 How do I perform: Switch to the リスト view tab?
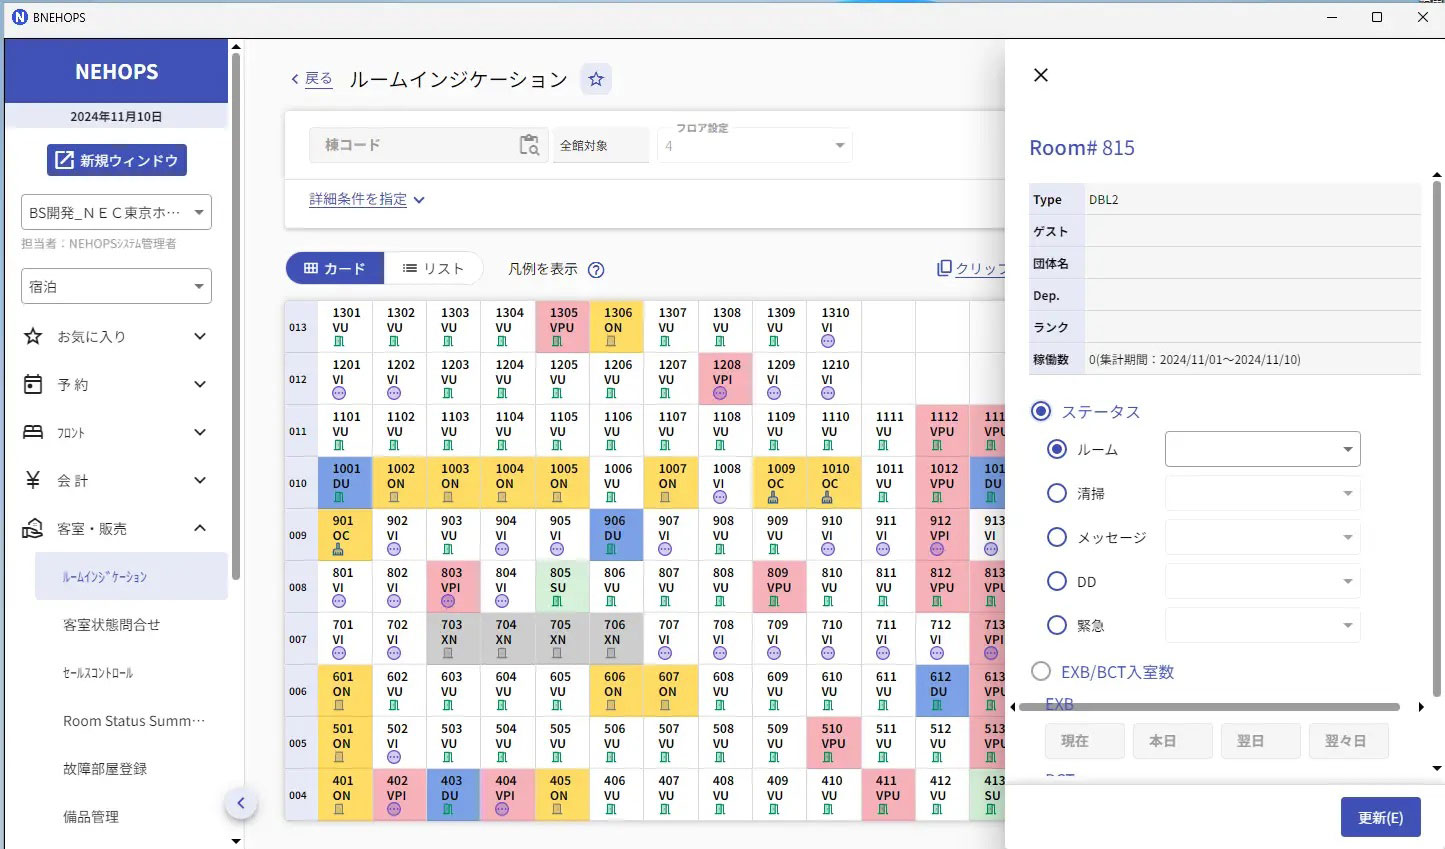(x=433, y=268)
